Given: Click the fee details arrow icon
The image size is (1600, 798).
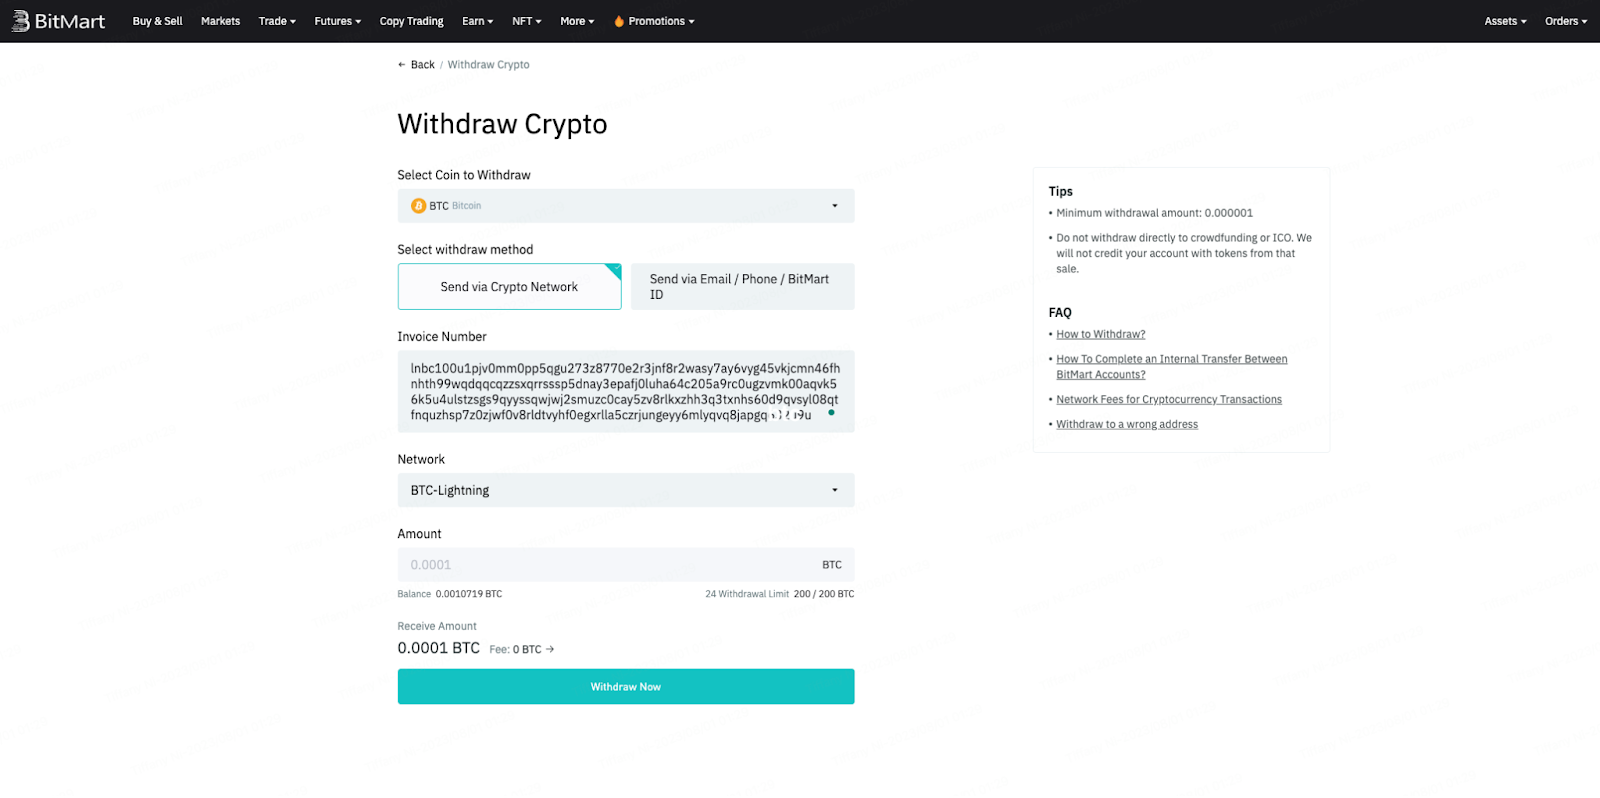Looking at the screenshot, I should click(x=550, y=649).
